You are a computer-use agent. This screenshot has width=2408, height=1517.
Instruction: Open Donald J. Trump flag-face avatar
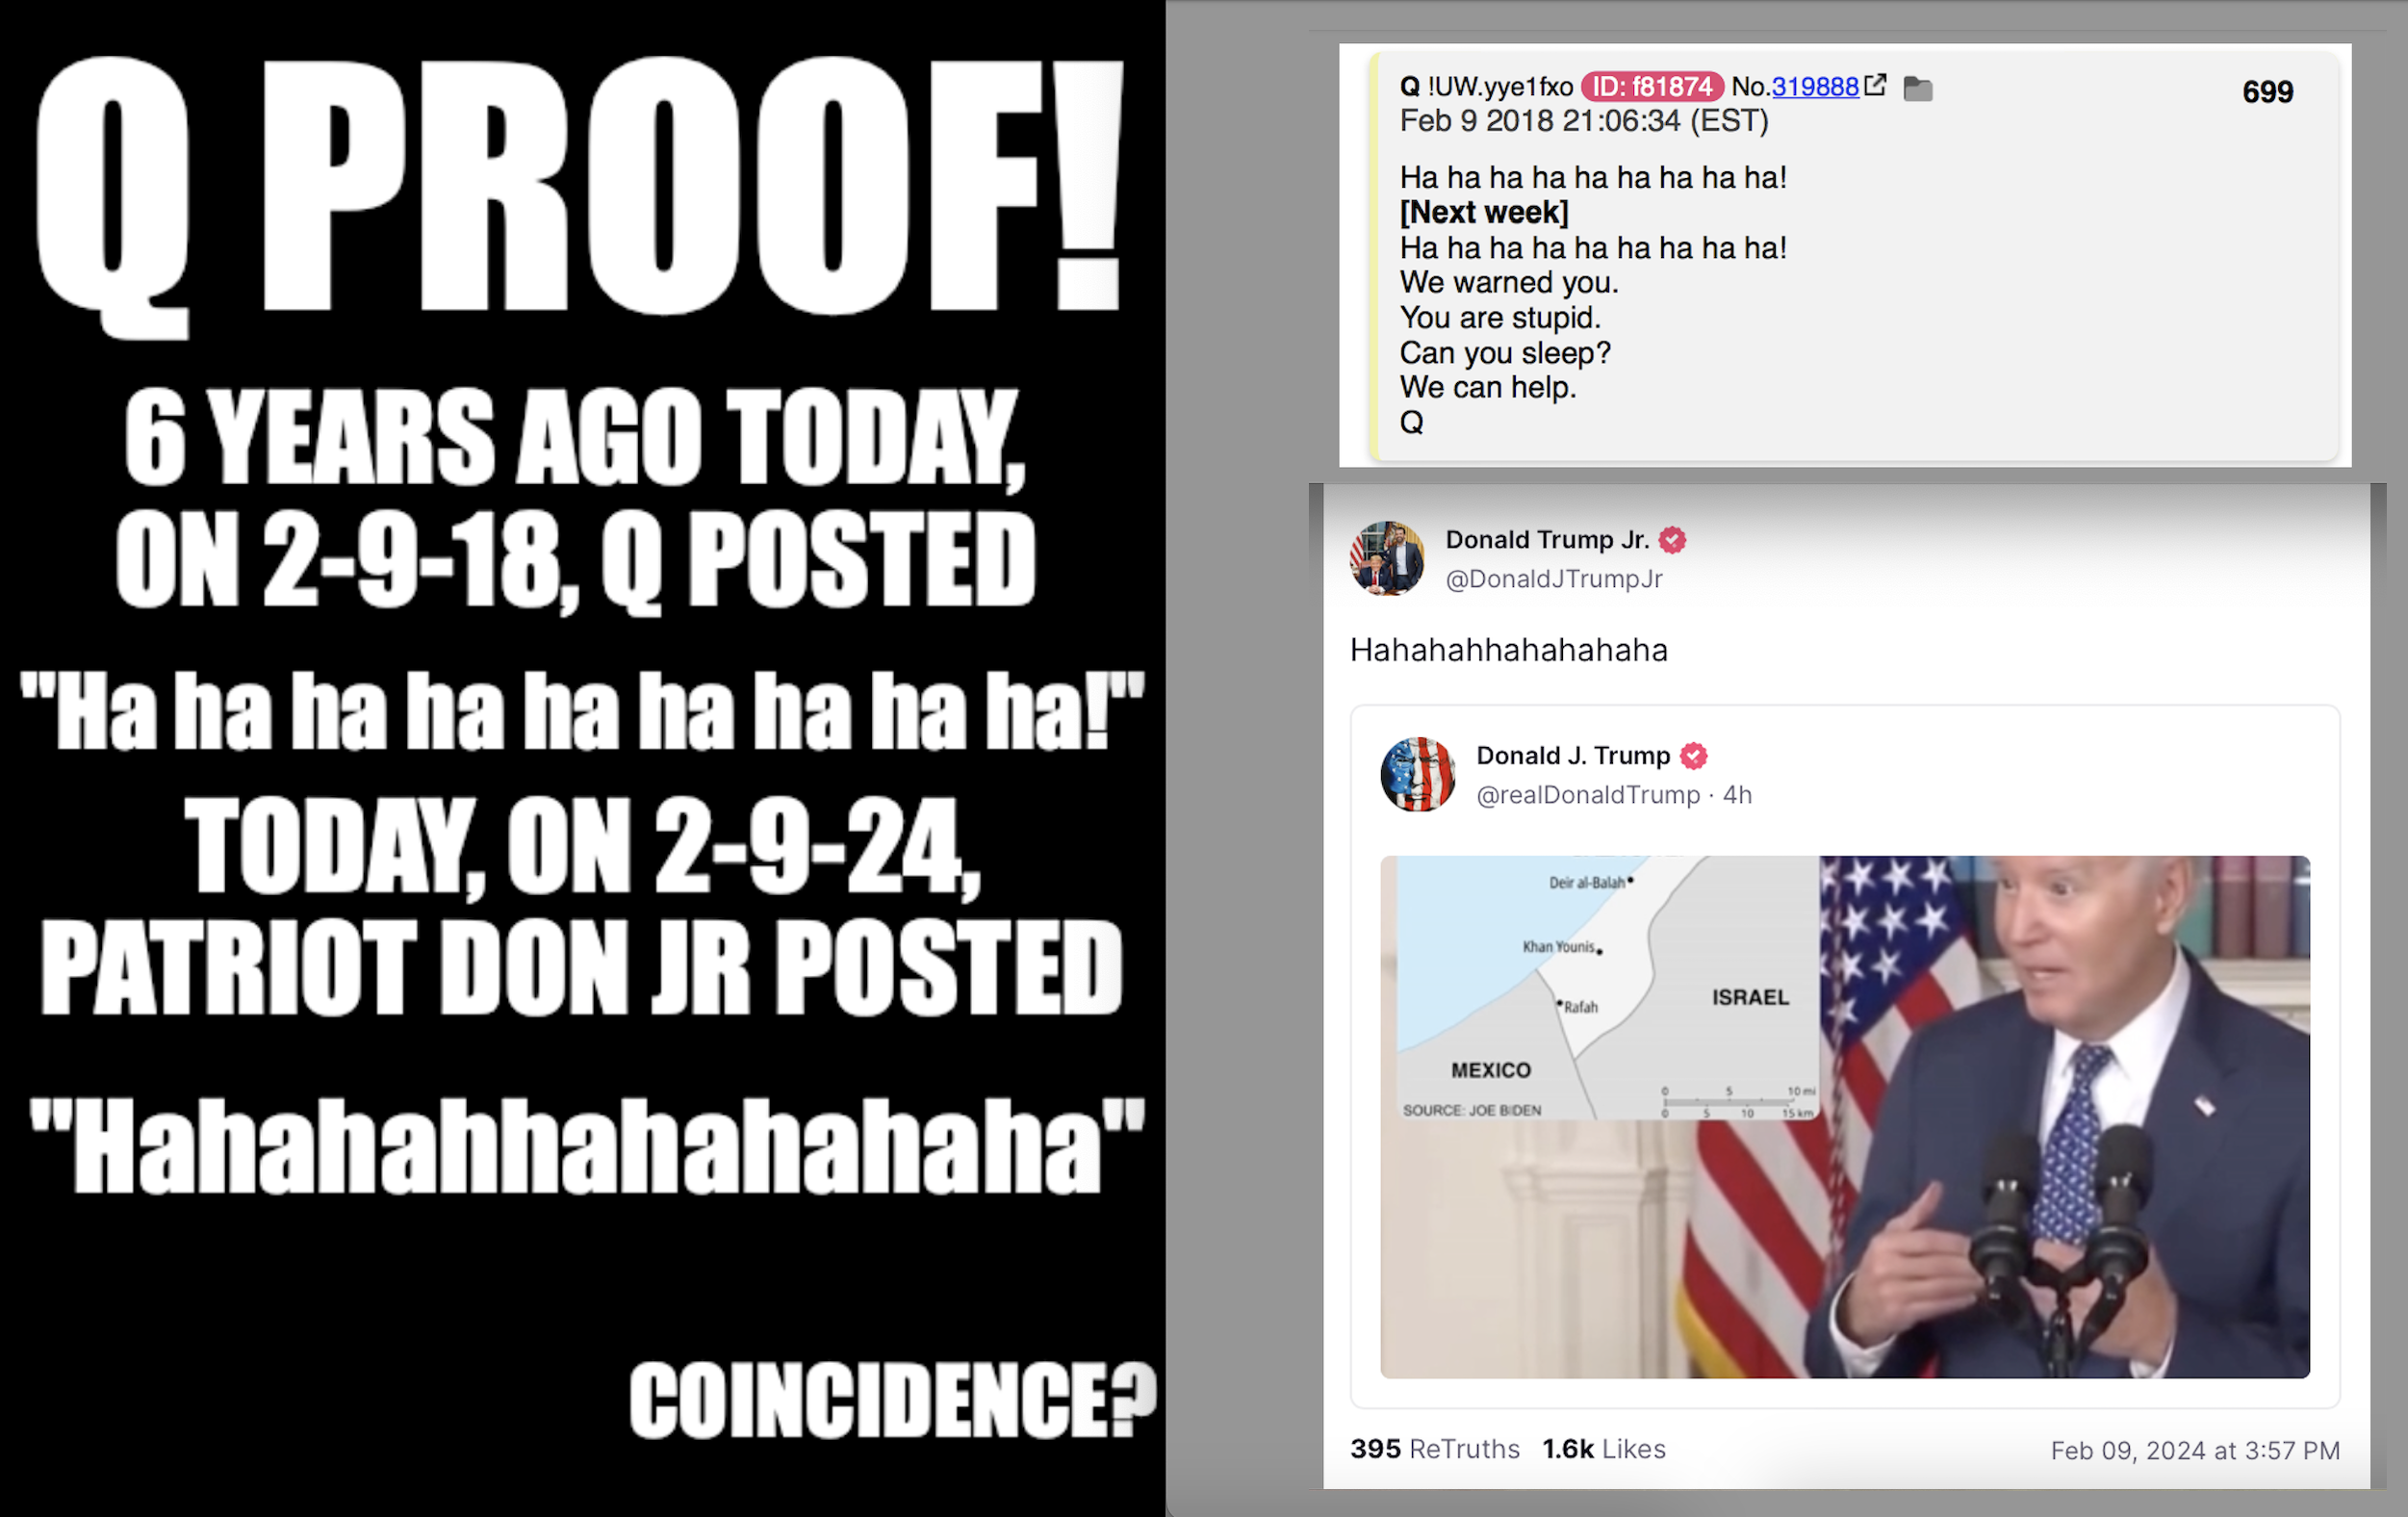(1418, 774)
